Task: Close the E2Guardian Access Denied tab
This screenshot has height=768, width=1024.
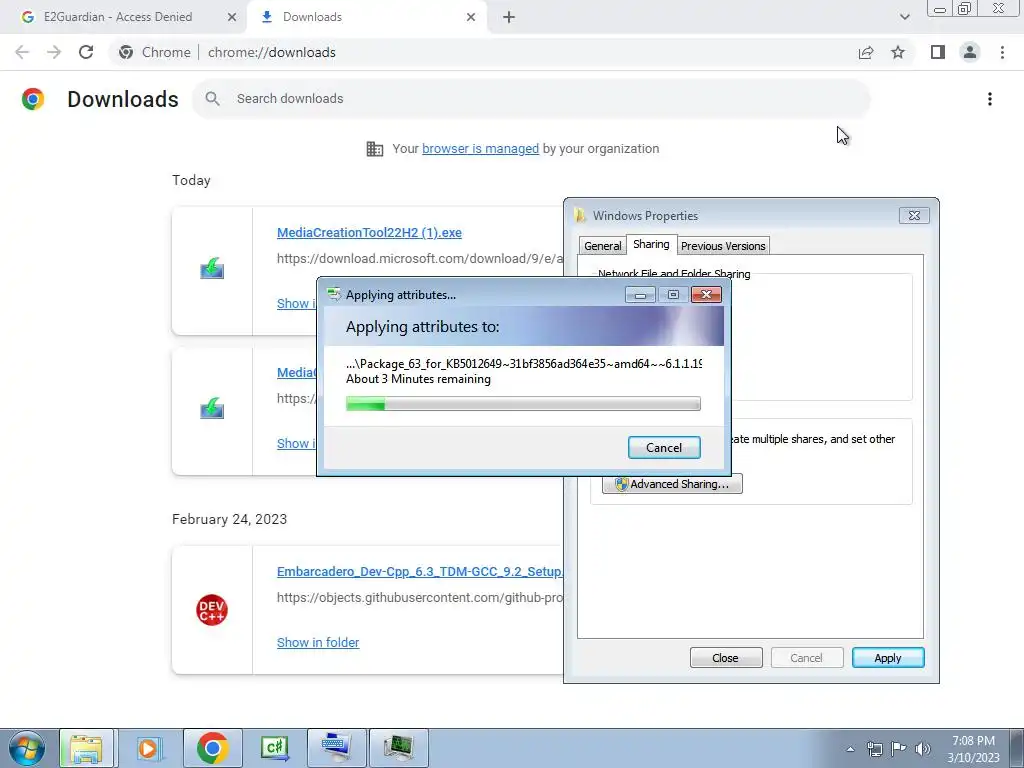Action: (x=232, y=17)
